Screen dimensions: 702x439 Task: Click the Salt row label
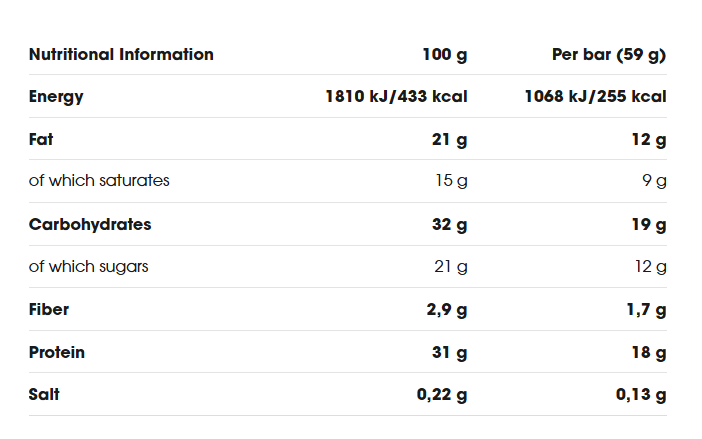44,394
